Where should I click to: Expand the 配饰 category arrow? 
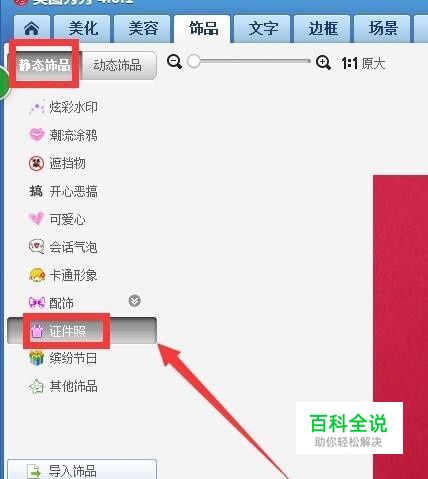point(135,301)
